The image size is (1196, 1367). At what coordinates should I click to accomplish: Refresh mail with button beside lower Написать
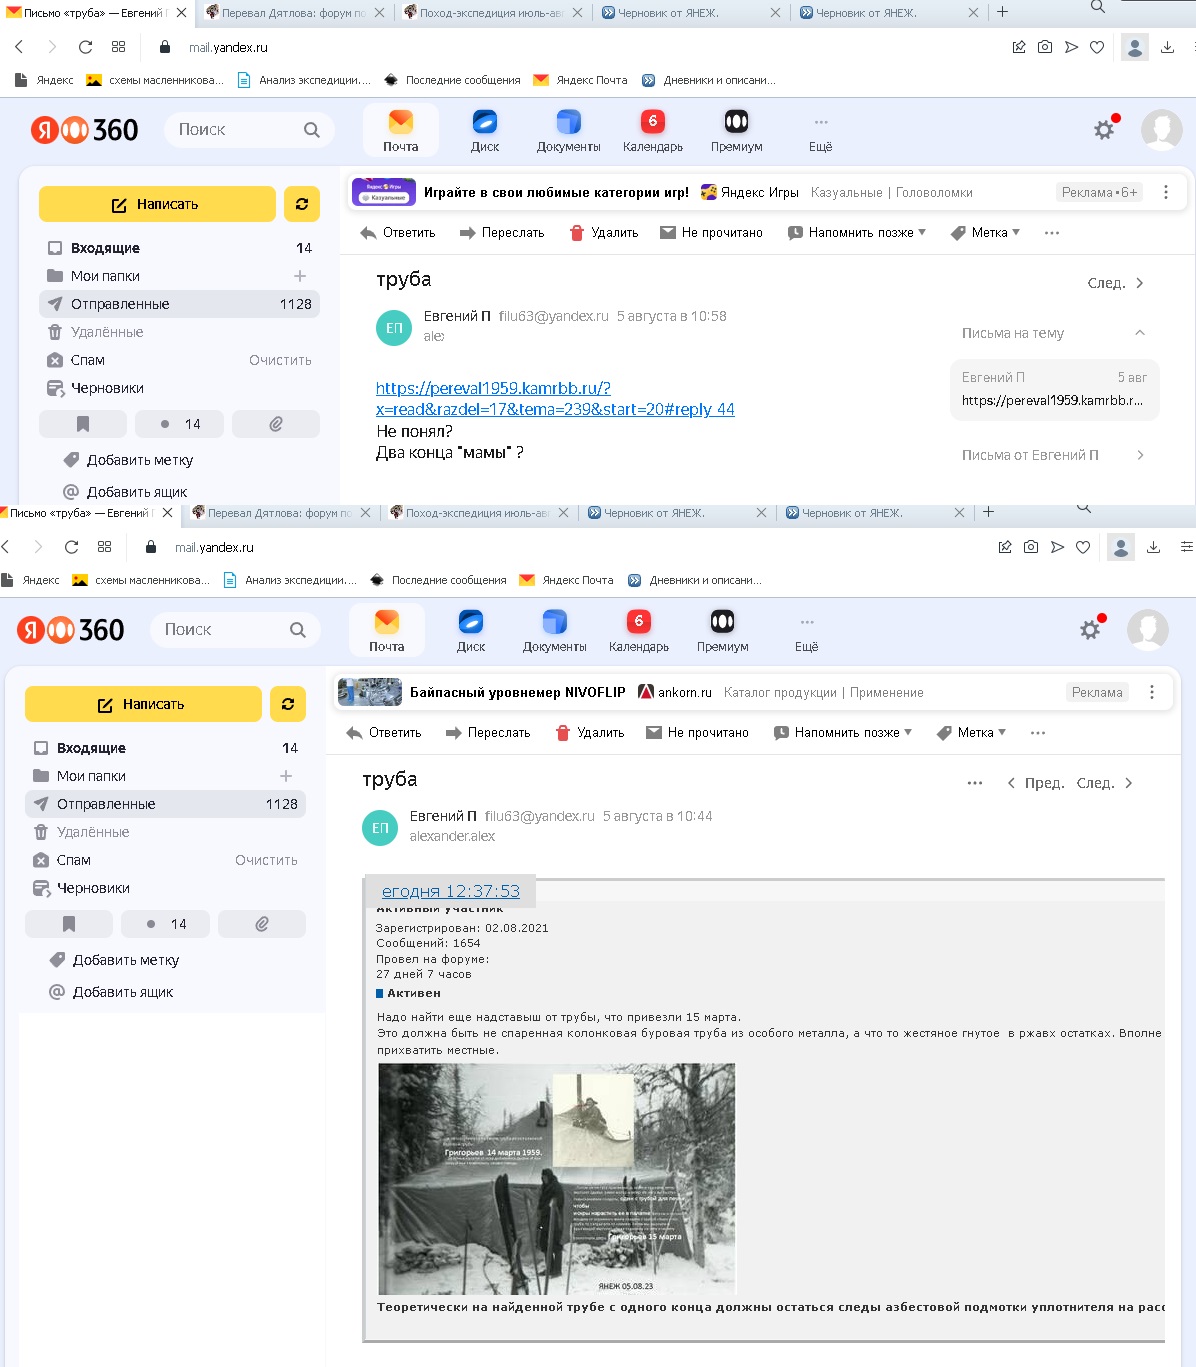pos(288,704)
